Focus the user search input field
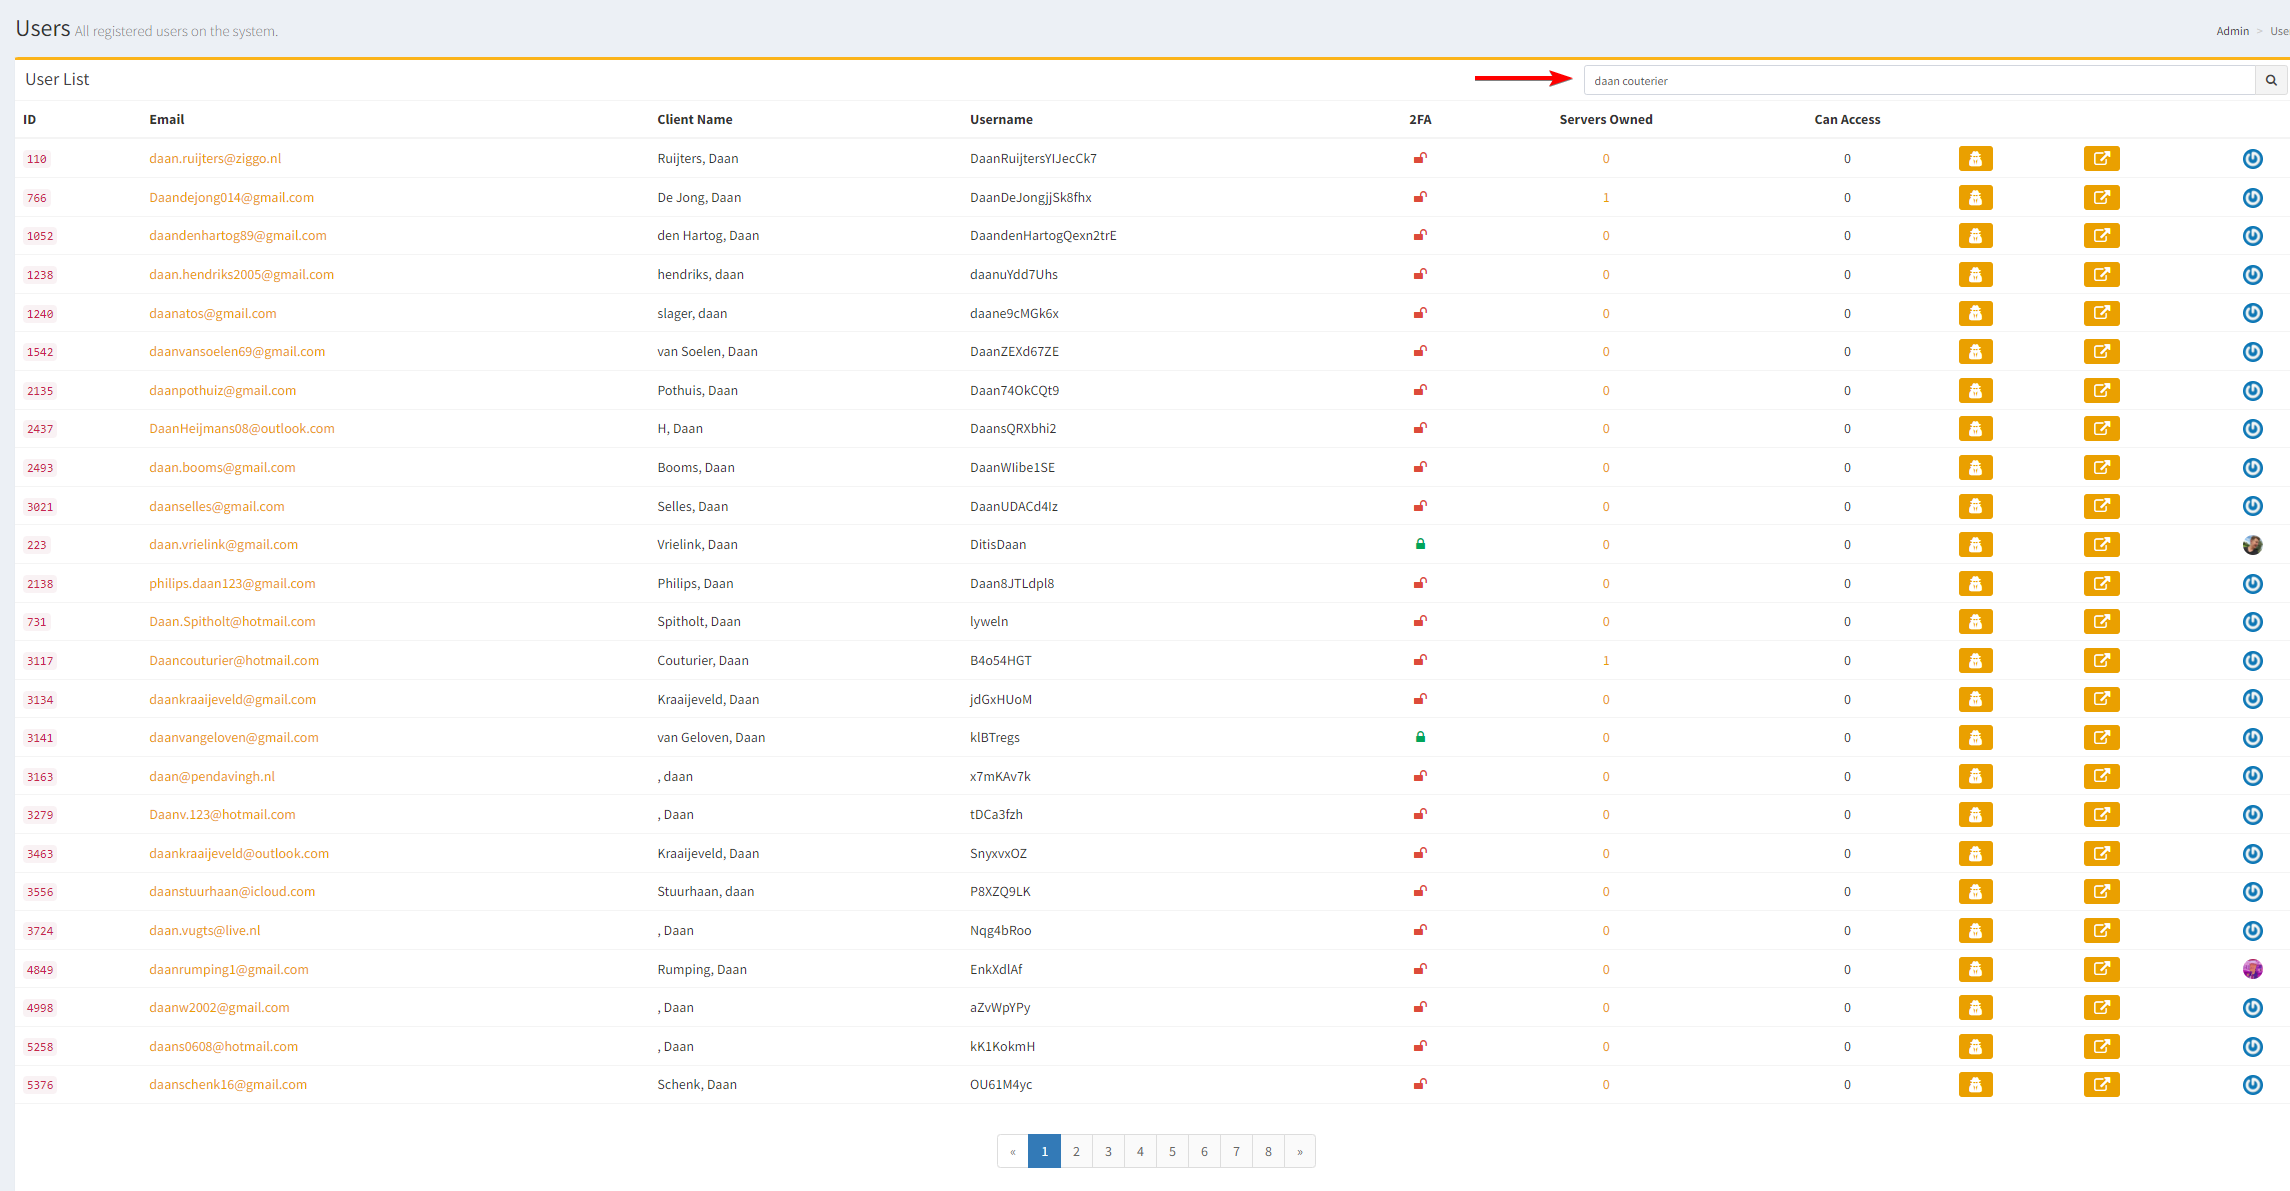Screen dimensions: 2290x1191 tap(1918, 81)
